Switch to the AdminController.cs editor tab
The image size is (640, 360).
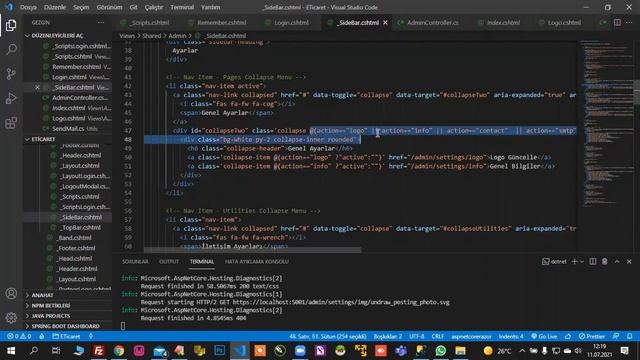tap(433, 22)
